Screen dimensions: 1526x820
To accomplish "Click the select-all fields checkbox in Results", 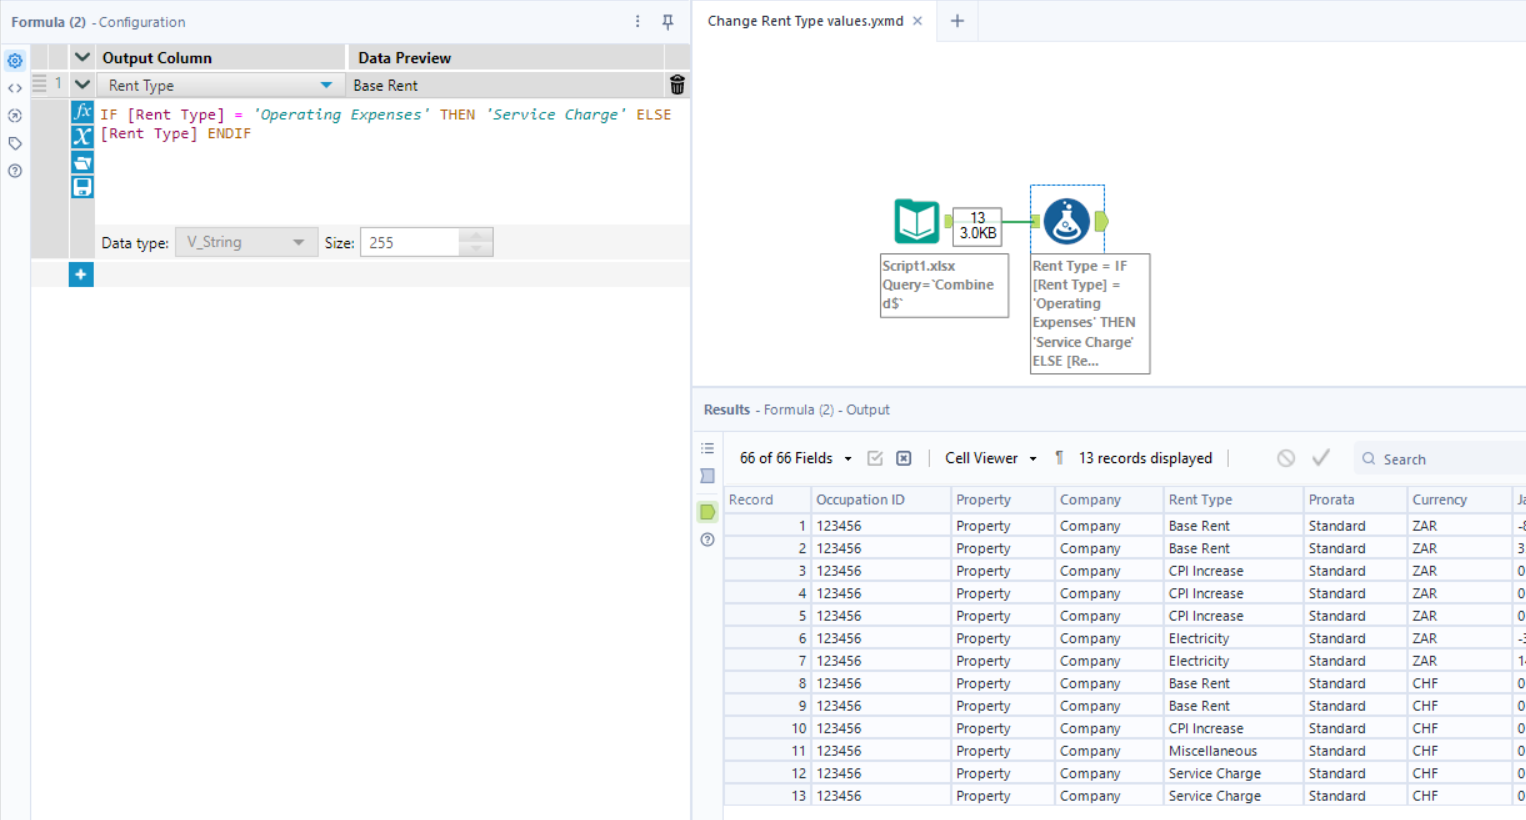I will point(874,457).
